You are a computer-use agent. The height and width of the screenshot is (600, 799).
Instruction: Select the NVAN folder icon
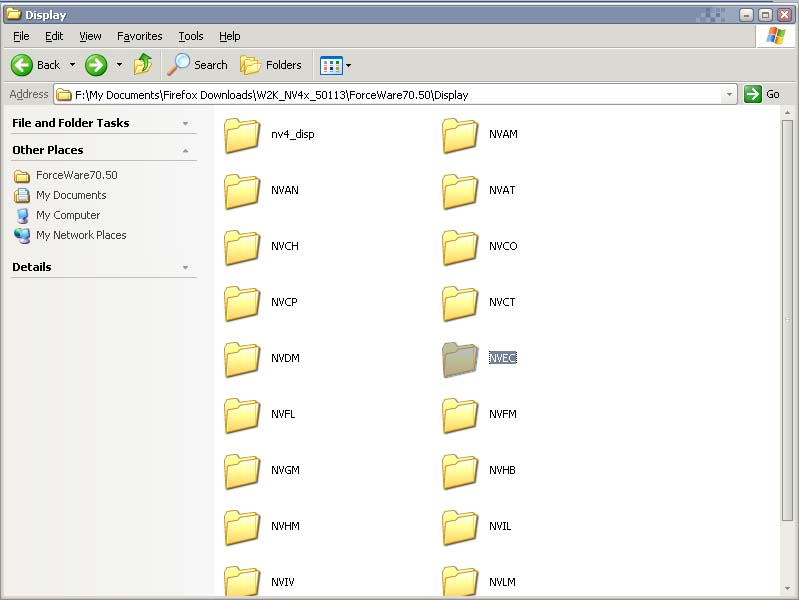[242, 191]
